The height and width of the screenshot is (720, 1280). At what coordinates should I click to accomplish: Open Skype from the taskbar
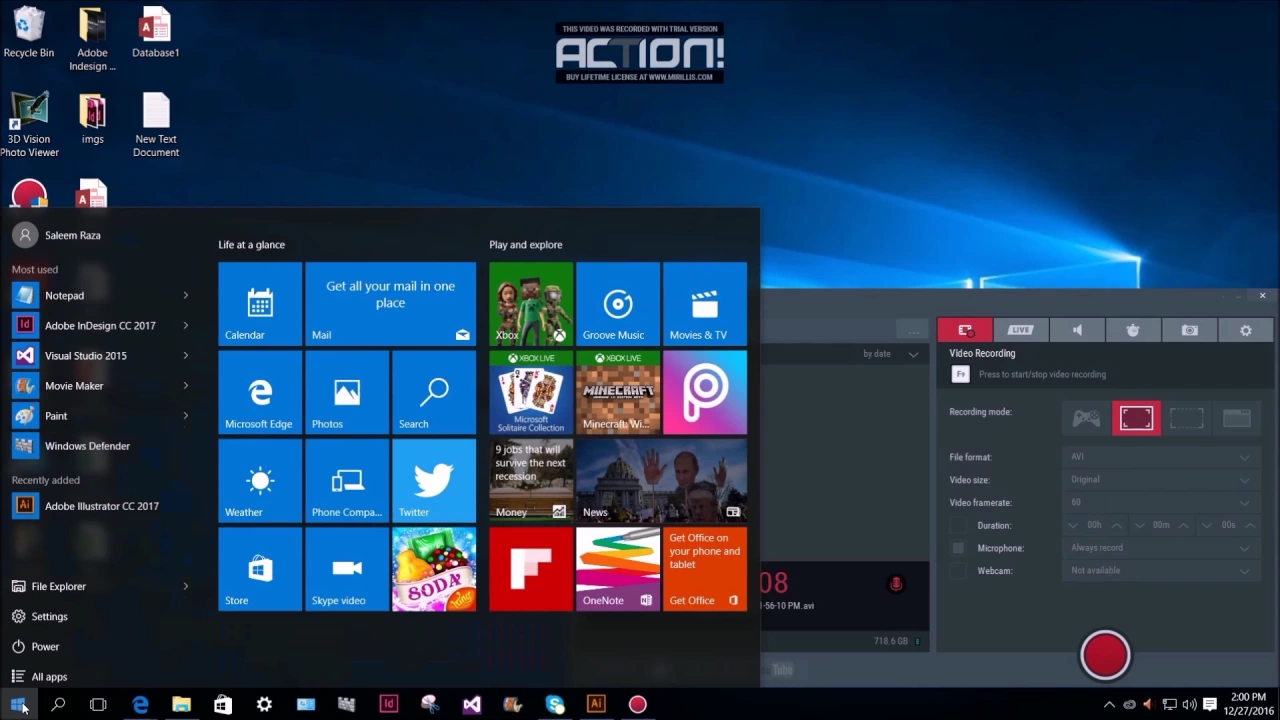click(555, 705)
